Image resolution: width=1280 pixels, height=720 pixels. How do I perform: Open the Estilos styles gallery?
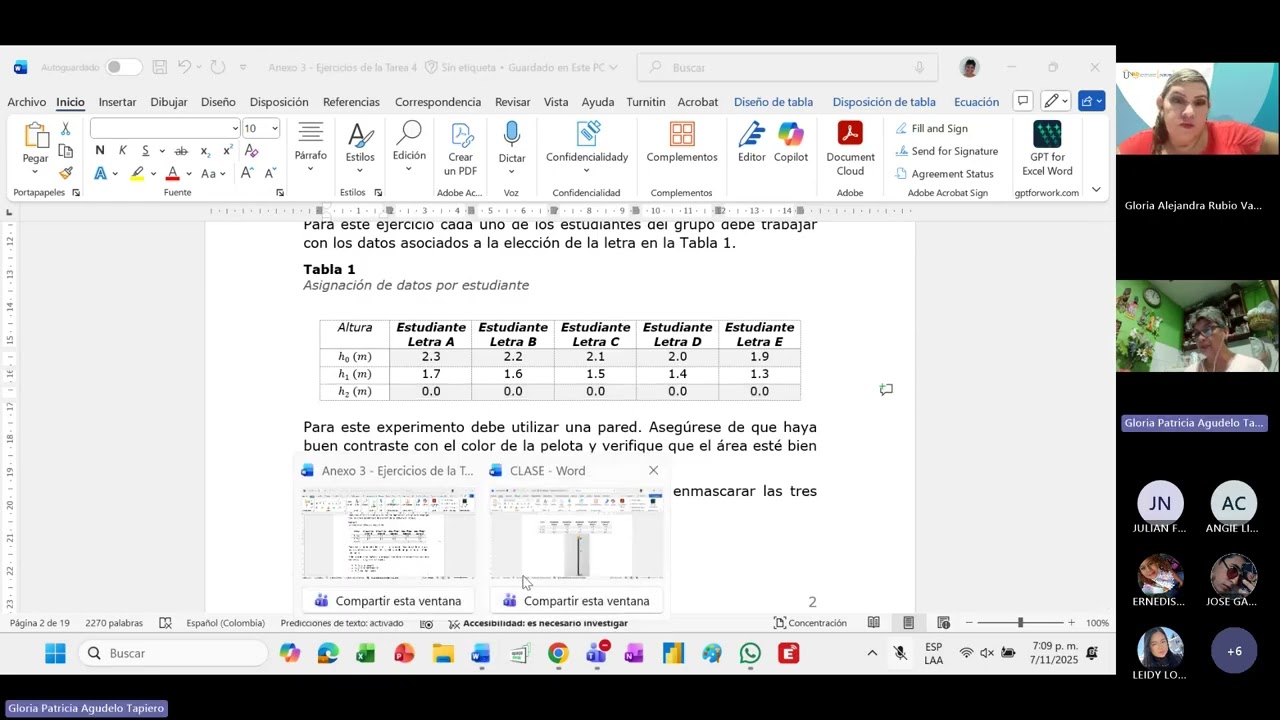point(360,147)
